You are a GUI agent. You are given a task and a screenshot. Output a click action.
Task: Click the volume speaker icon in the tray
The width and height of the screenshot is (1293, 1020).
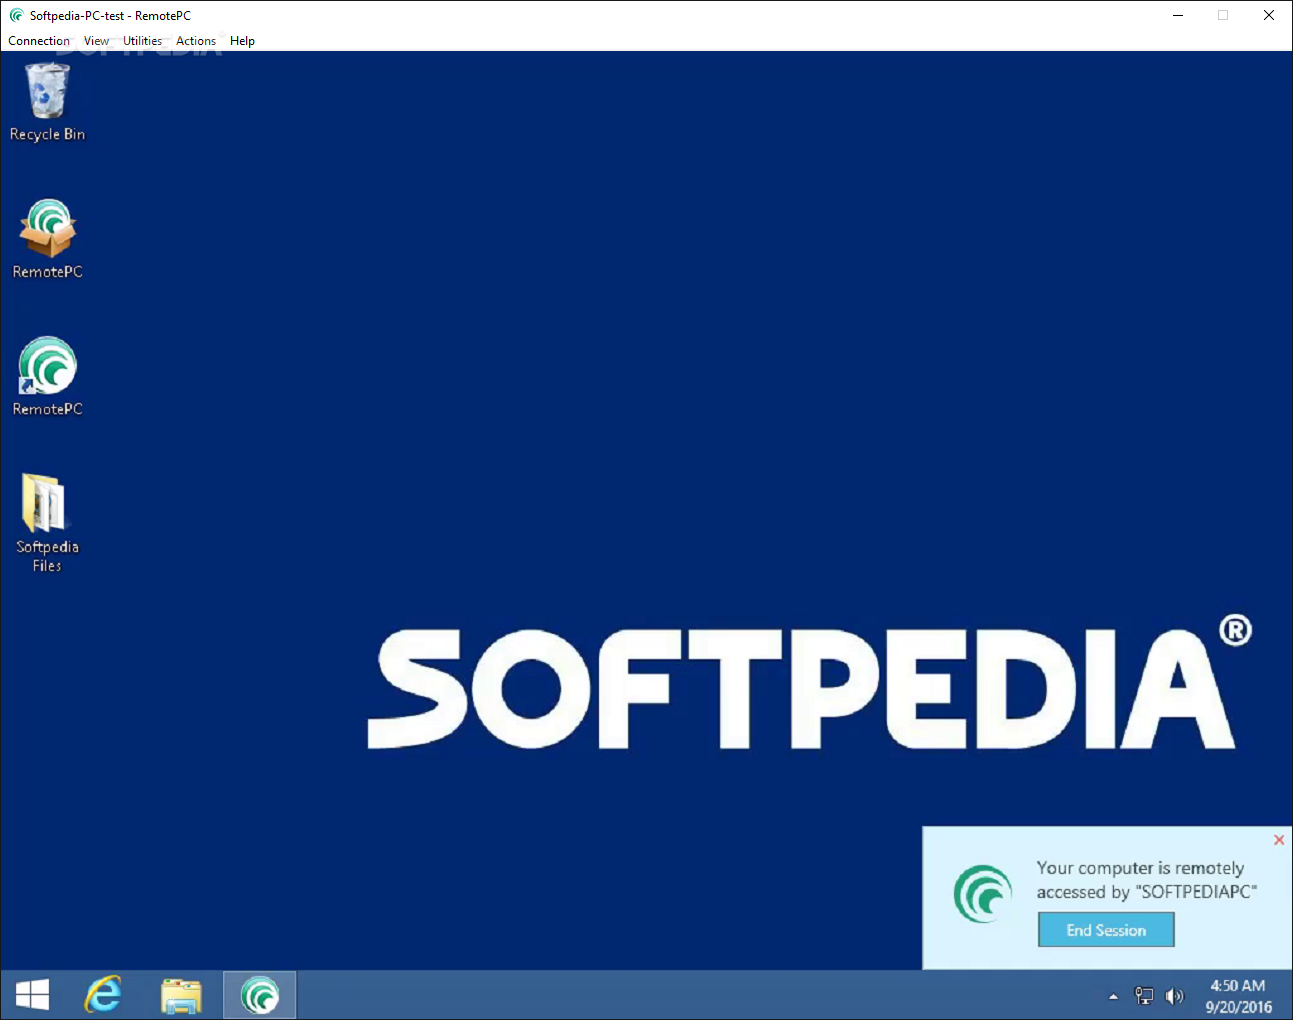tap(1174, 995)
